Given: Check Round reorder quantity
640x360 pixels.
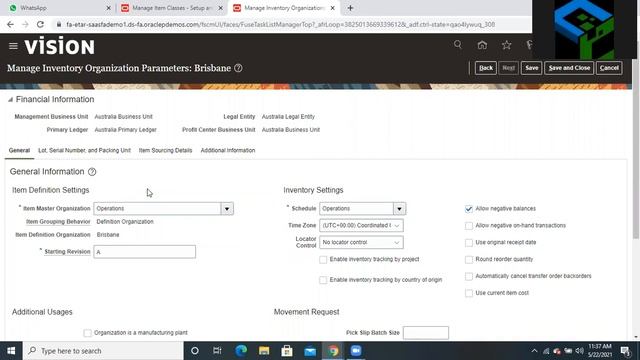Looking at the screenshot, I should [x=469, y=260].
